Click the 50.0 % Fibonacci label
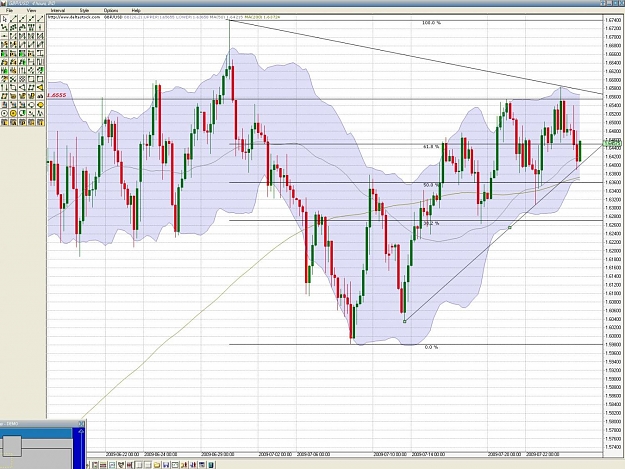This screenshot has width=625, height=469. tap(431, 185)
